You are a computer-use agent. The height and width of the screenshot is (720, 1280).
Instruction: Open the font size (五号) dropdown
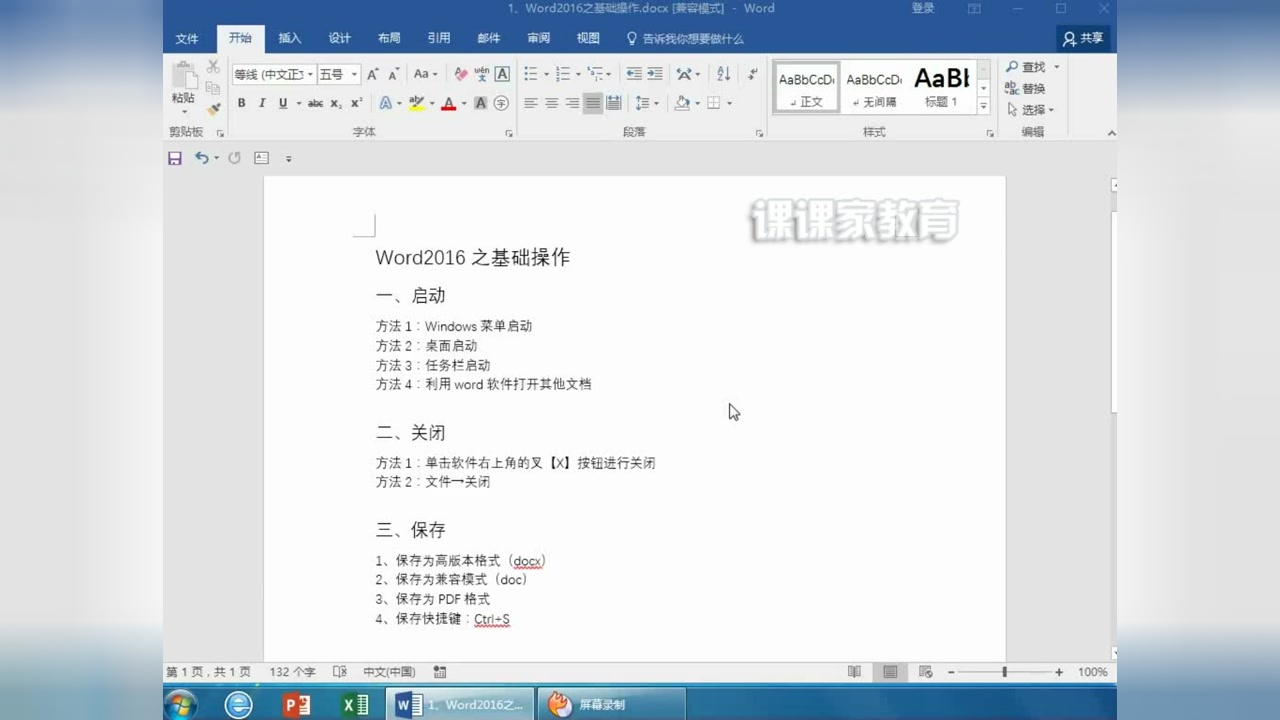tap(339, 74)
